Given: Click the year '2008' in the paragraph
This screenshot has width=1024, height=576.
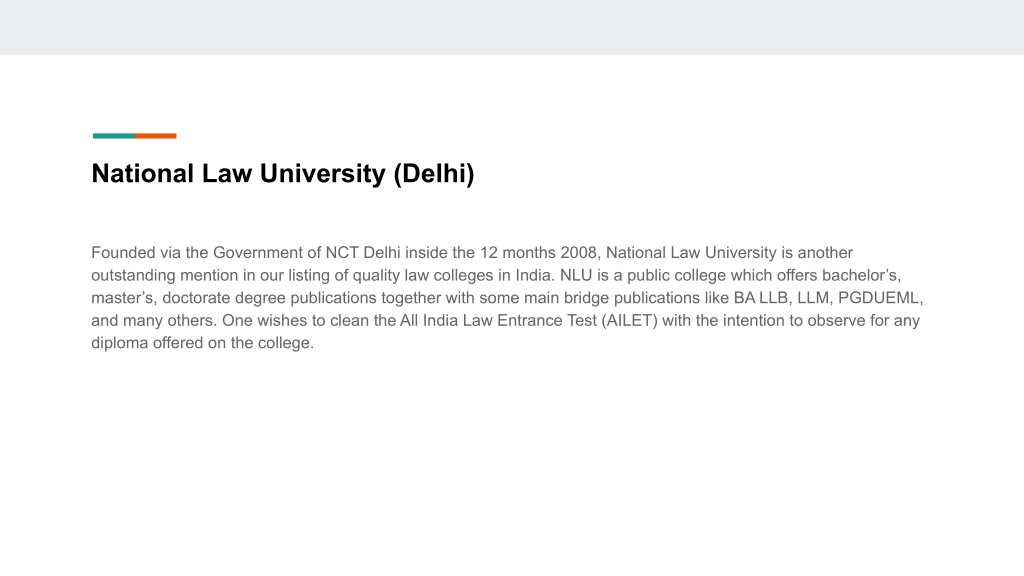Looking at the screenshot, I should [x=578, y=253].
